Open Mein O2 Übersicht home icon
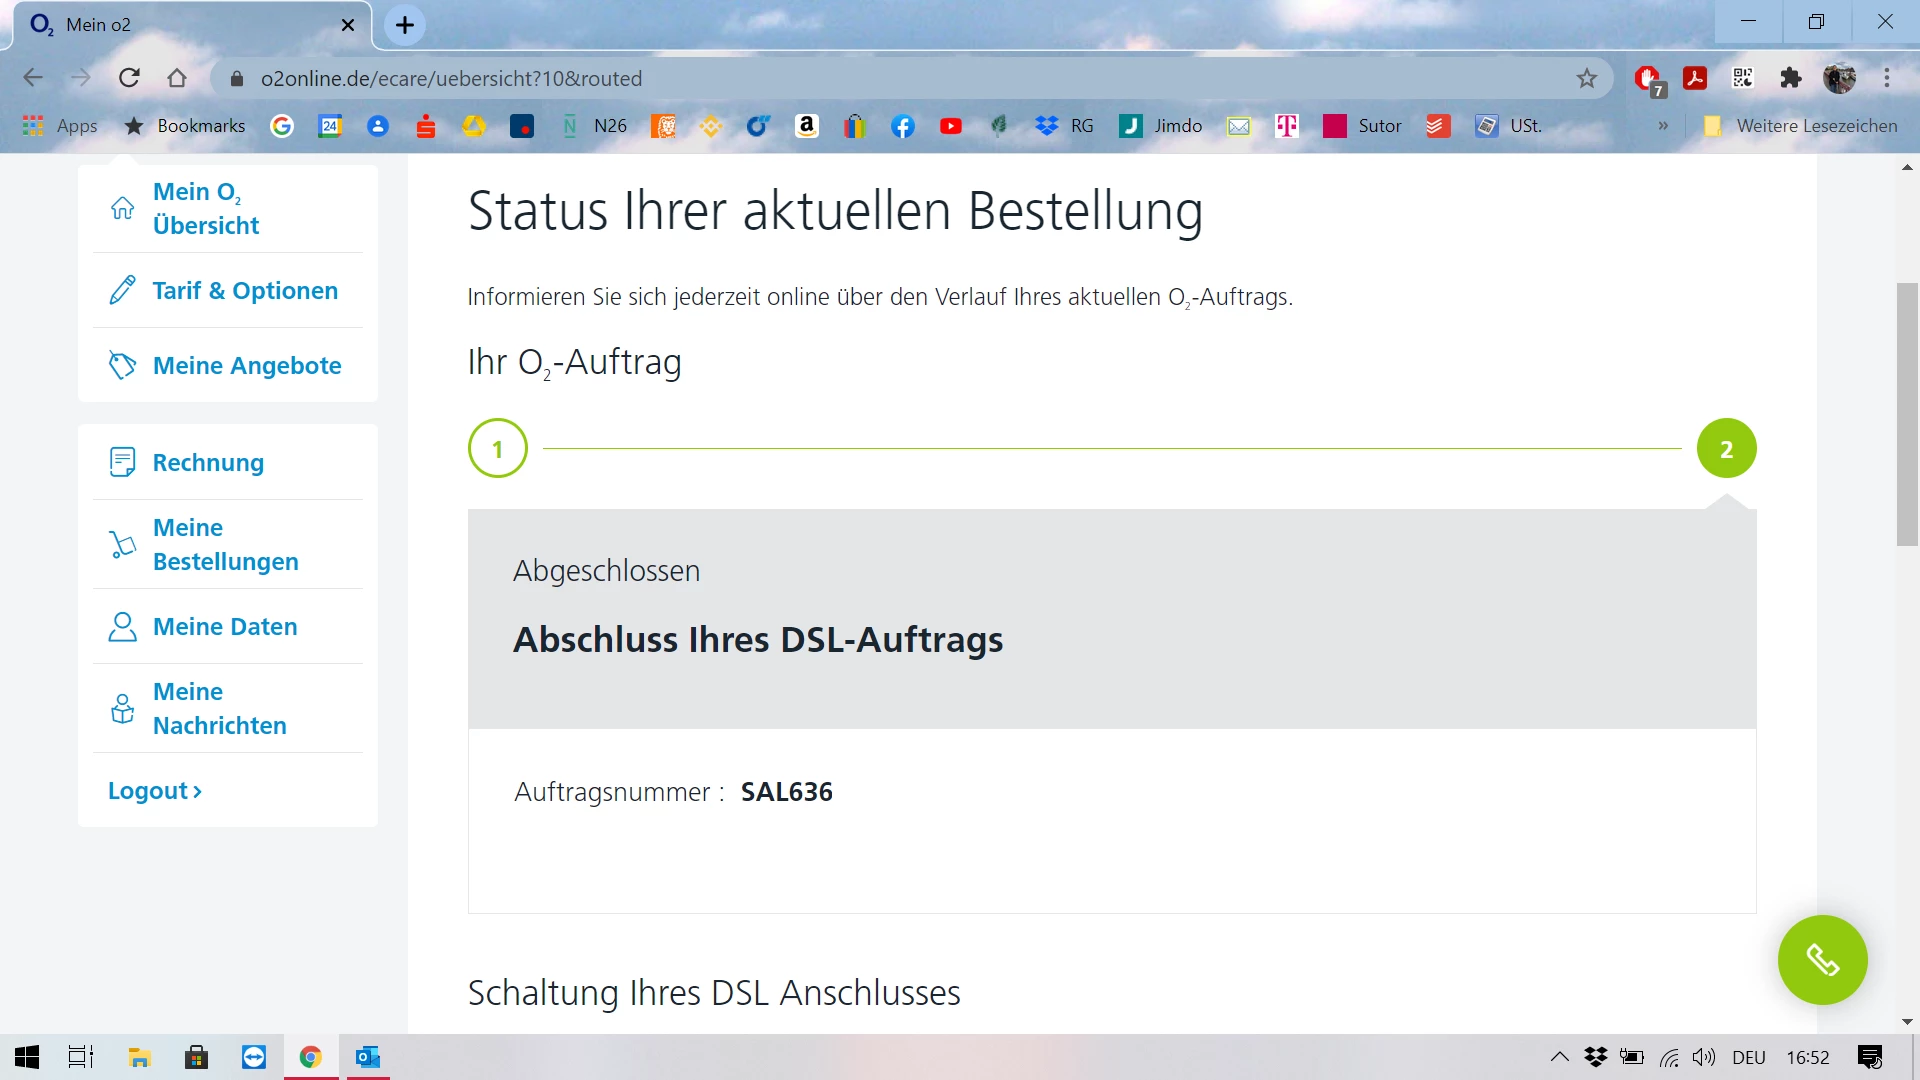The image size is (1920, 1080). (x=122, y=208)
